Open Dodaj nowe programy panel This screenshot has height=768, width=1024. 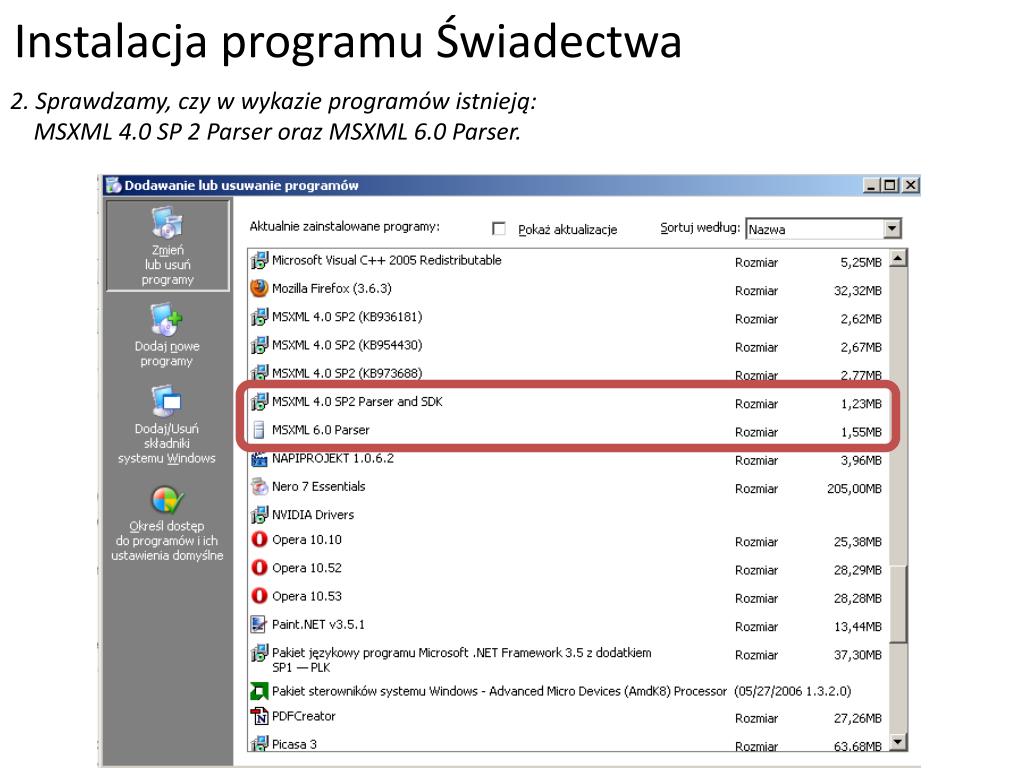click(167, 335)
